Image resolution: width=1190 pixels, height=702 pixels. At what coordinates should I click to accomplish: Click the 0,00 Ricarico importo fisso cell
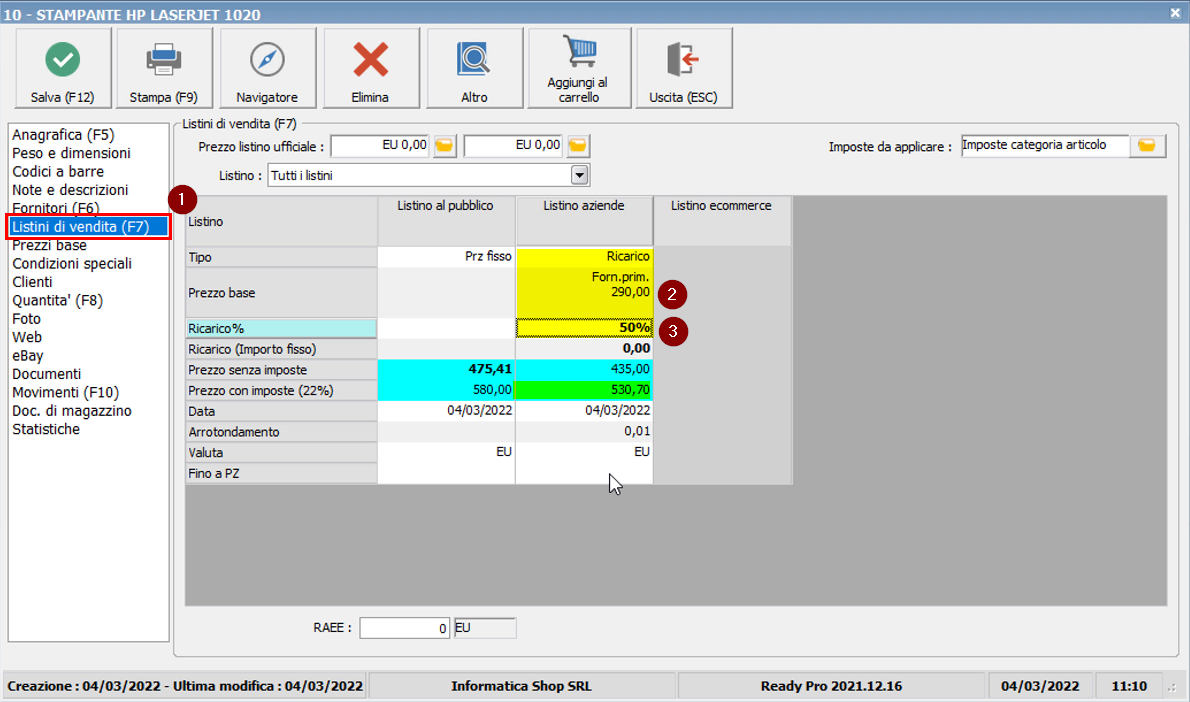click(x=584, y=348)
